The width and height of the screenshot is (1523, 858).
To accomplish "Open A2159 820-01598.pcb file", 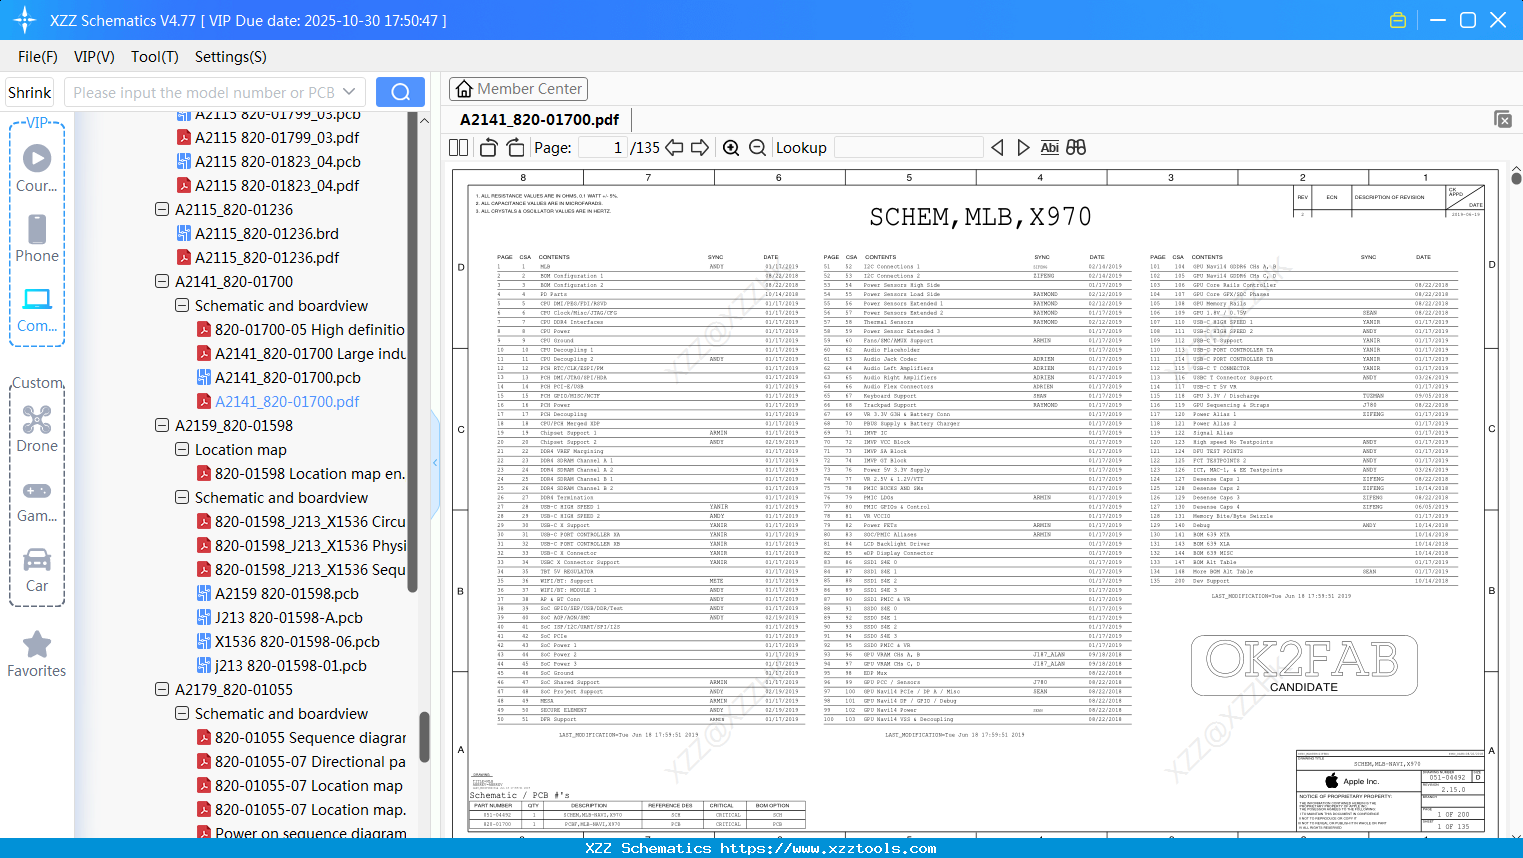I will 277,594.
